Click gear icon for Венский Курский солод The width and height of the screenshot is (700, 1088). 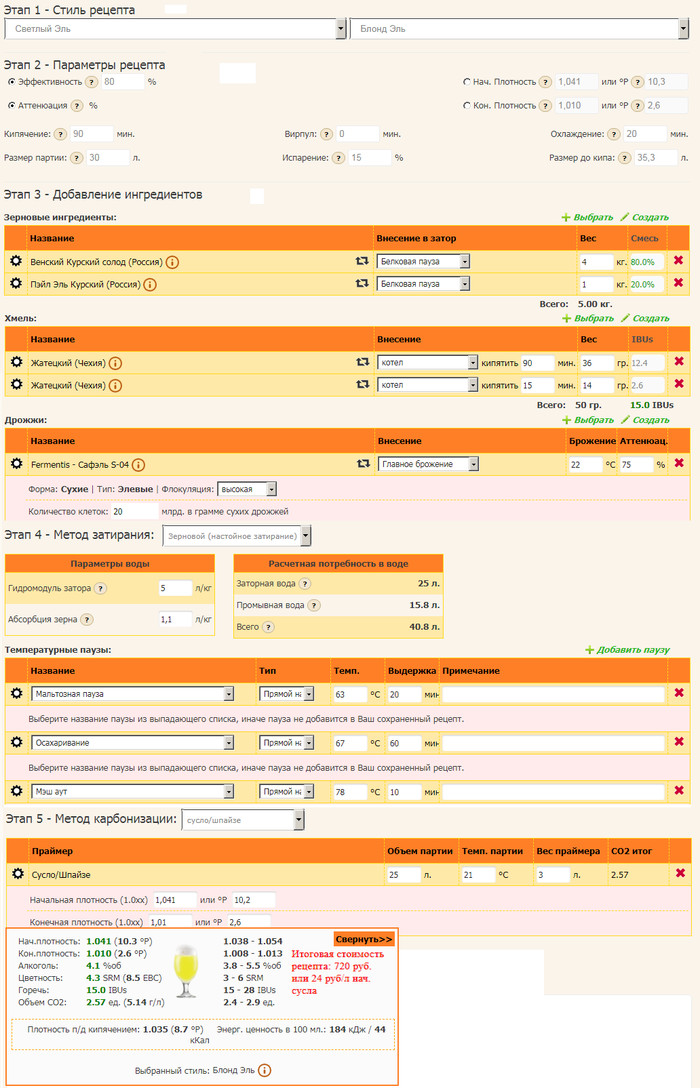(x=16, y=261)
